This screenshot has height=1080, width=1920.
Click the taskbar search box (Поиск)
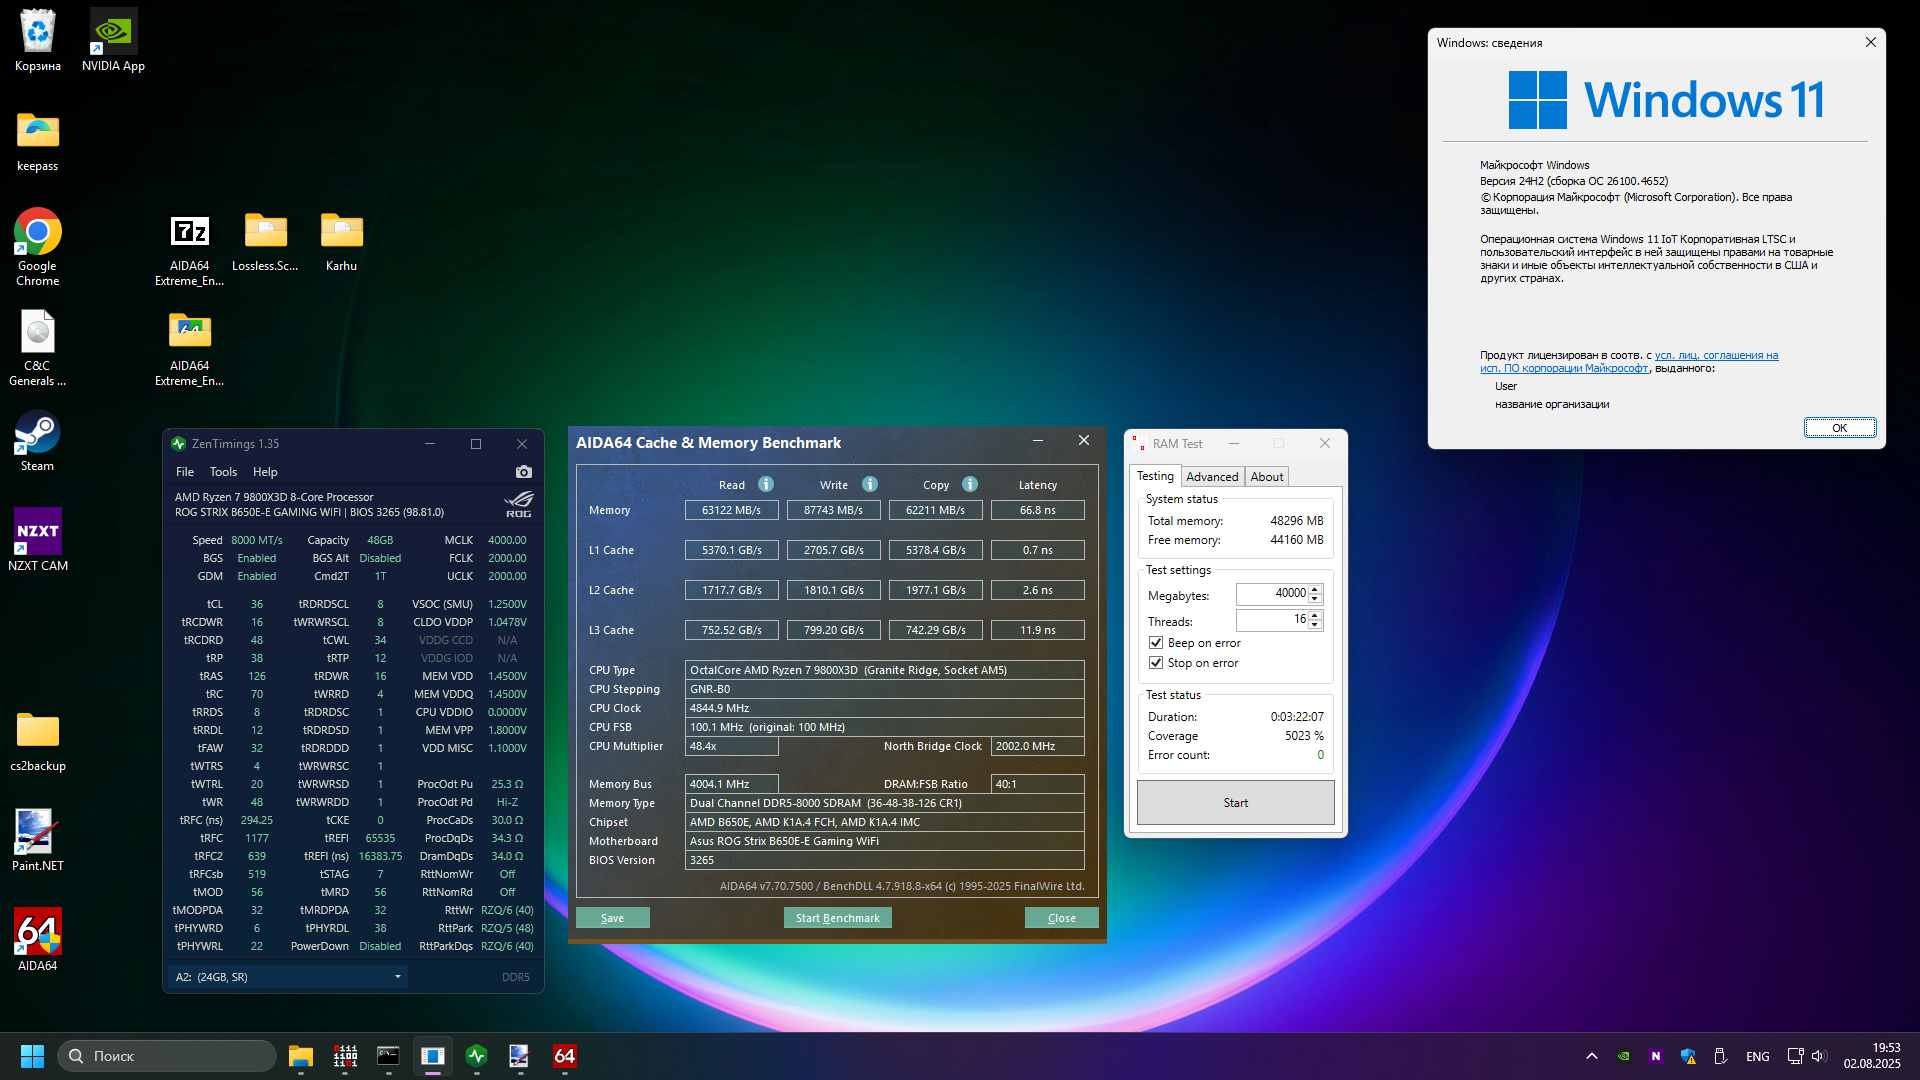point(167,1056)
